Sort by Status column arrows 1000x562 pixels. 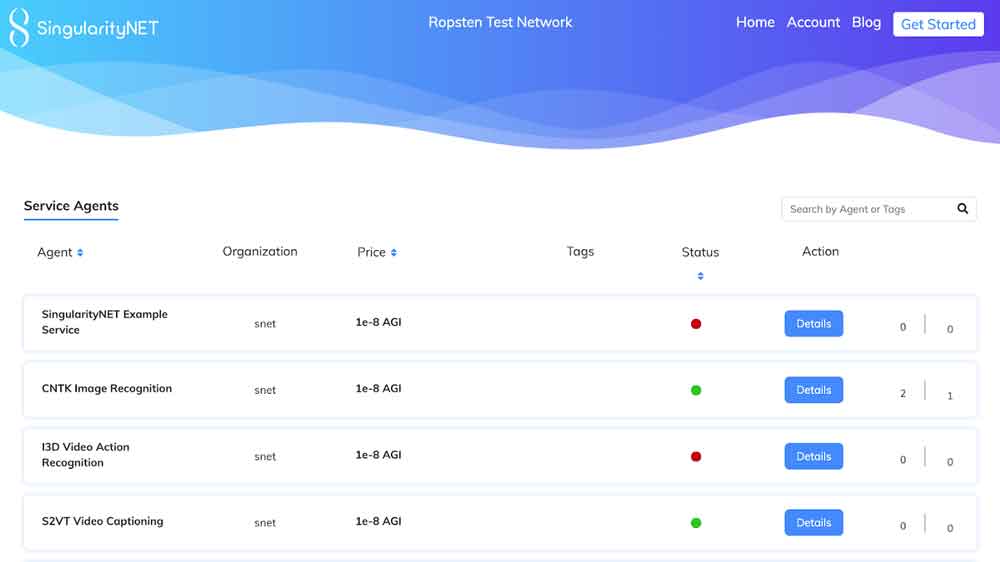tap(700, 276)
